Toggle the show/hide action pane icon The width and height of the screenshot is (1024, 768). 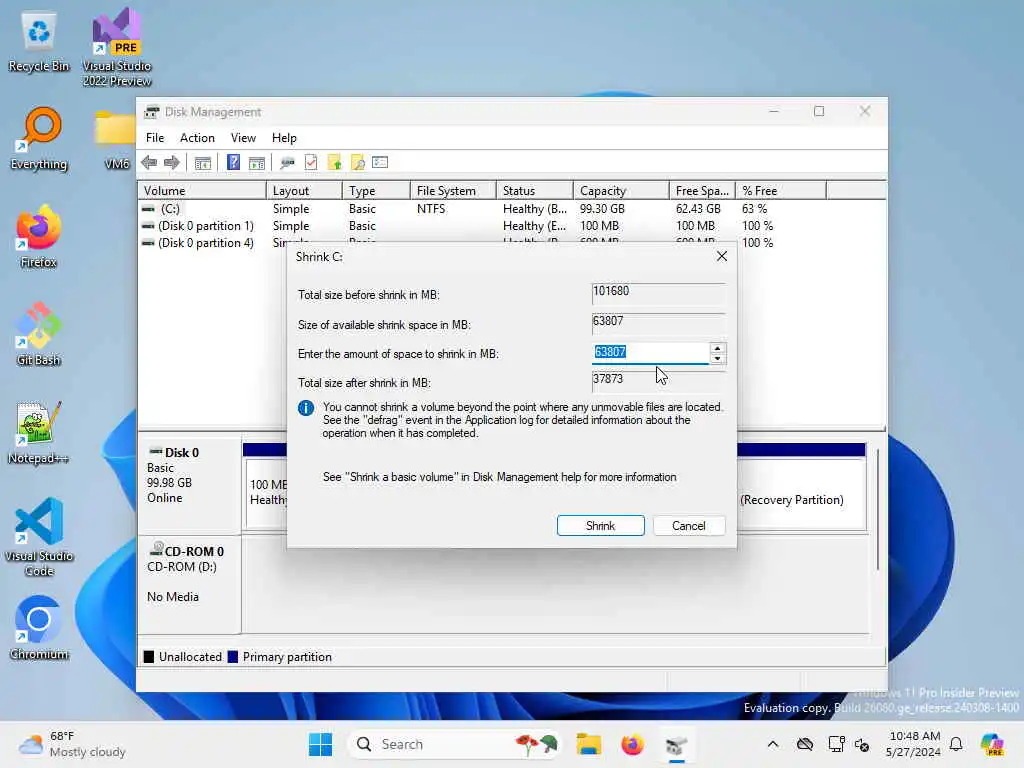pyautogui.click(x=257, y=163)
